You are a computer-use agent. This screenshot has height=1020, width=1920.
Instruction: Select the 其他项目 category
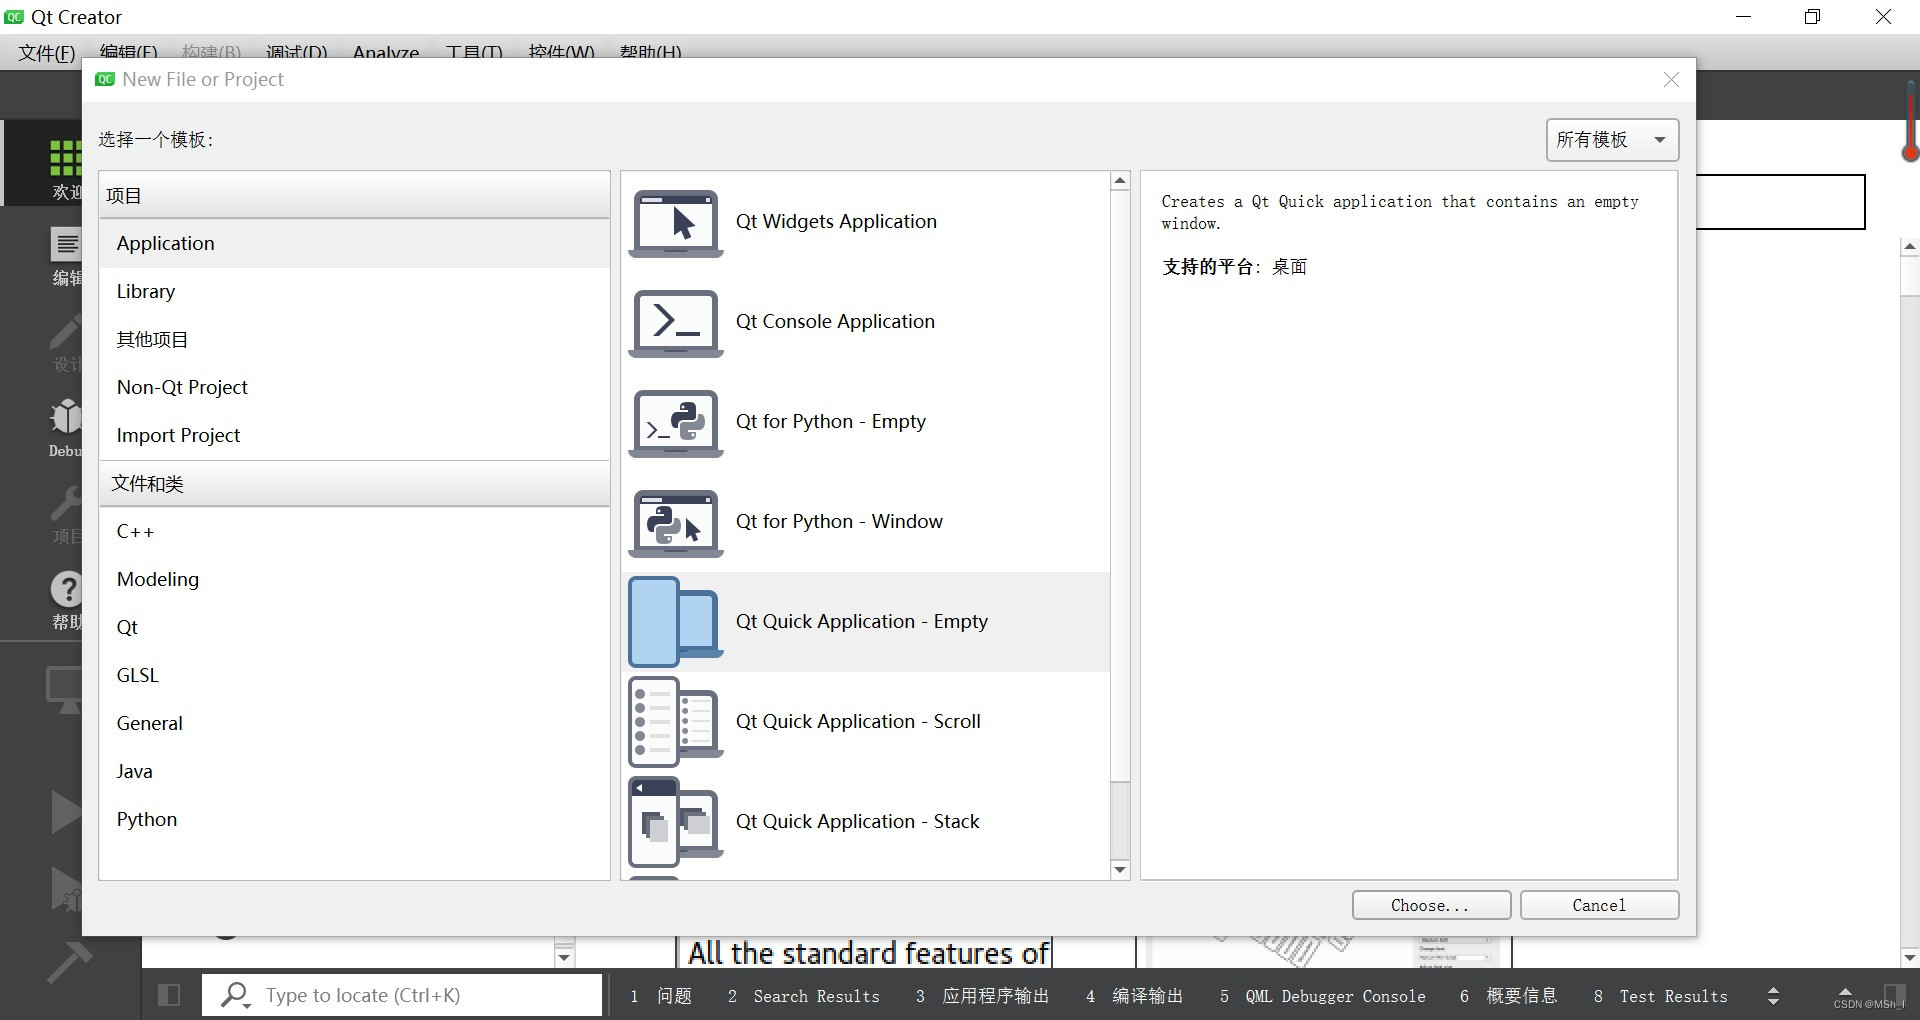(x=355, y=339)
